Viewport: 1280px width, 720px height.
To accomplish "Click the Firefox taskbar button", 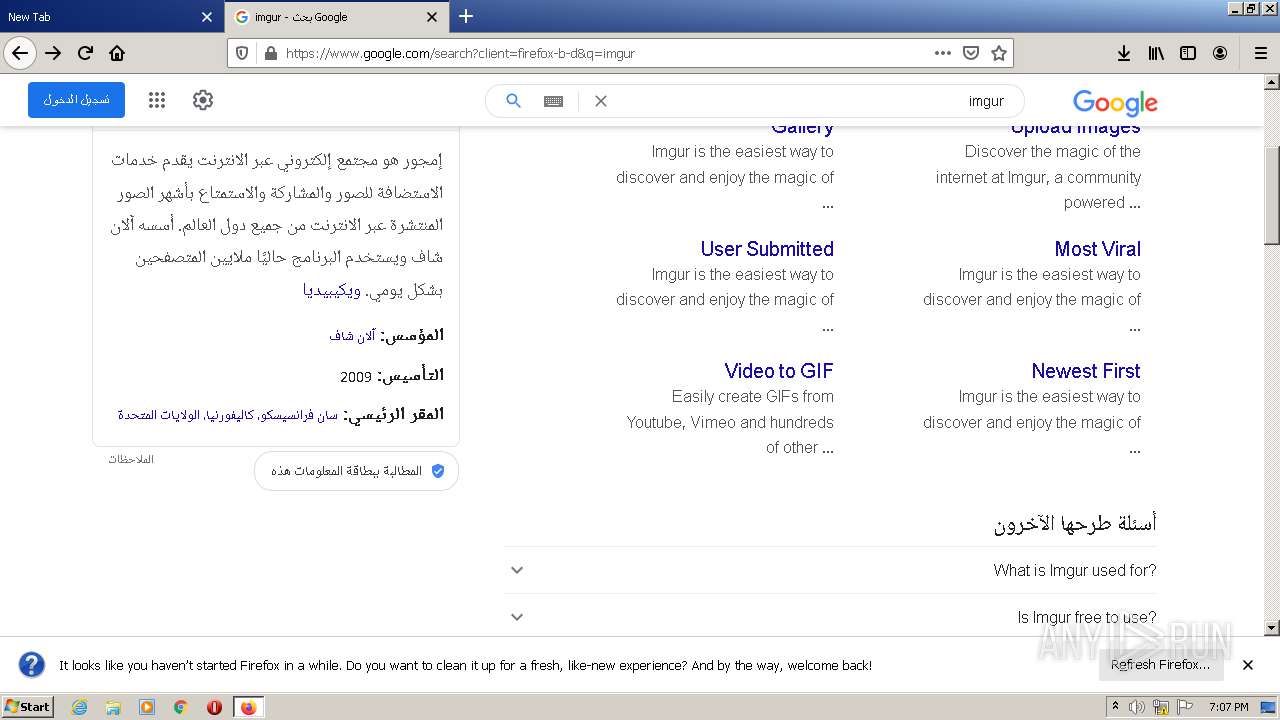I will click(x=249, y=707).
